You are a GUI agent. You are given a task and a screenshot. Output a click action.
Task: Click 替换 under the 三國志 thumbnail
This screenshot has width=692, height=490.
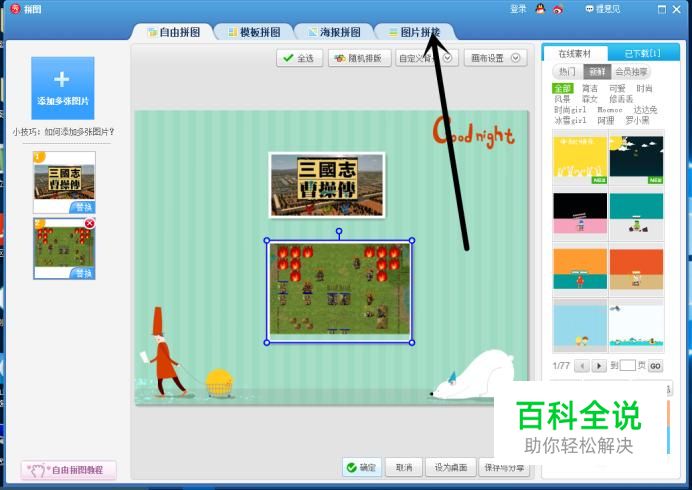click(x=83, y=207)
